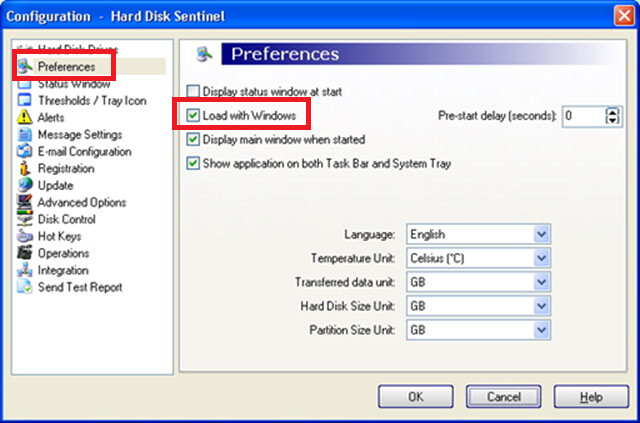Click the Alerts warning triangle icon
This screenshot has width=640, height=423.
pyautogui.click(x=24, y=117)
